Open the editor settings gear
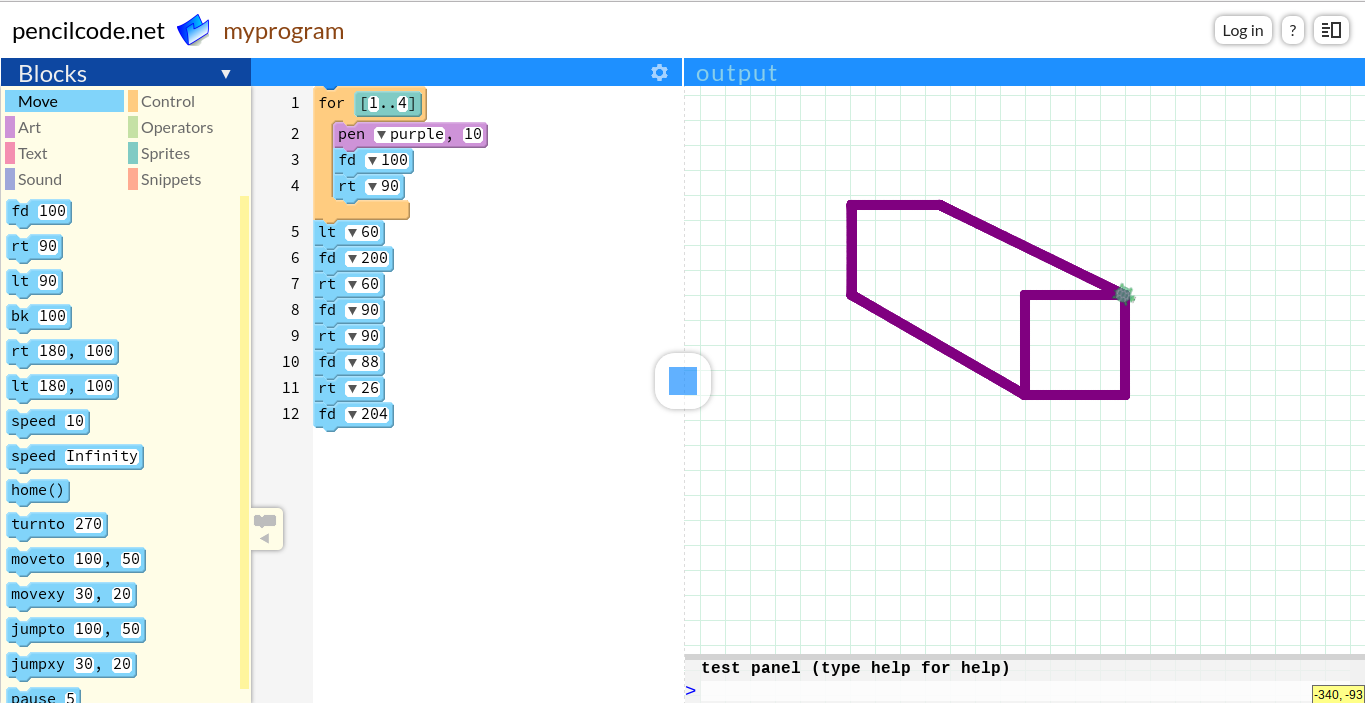Screen dimensions: 1365x703 pos(658,72)
